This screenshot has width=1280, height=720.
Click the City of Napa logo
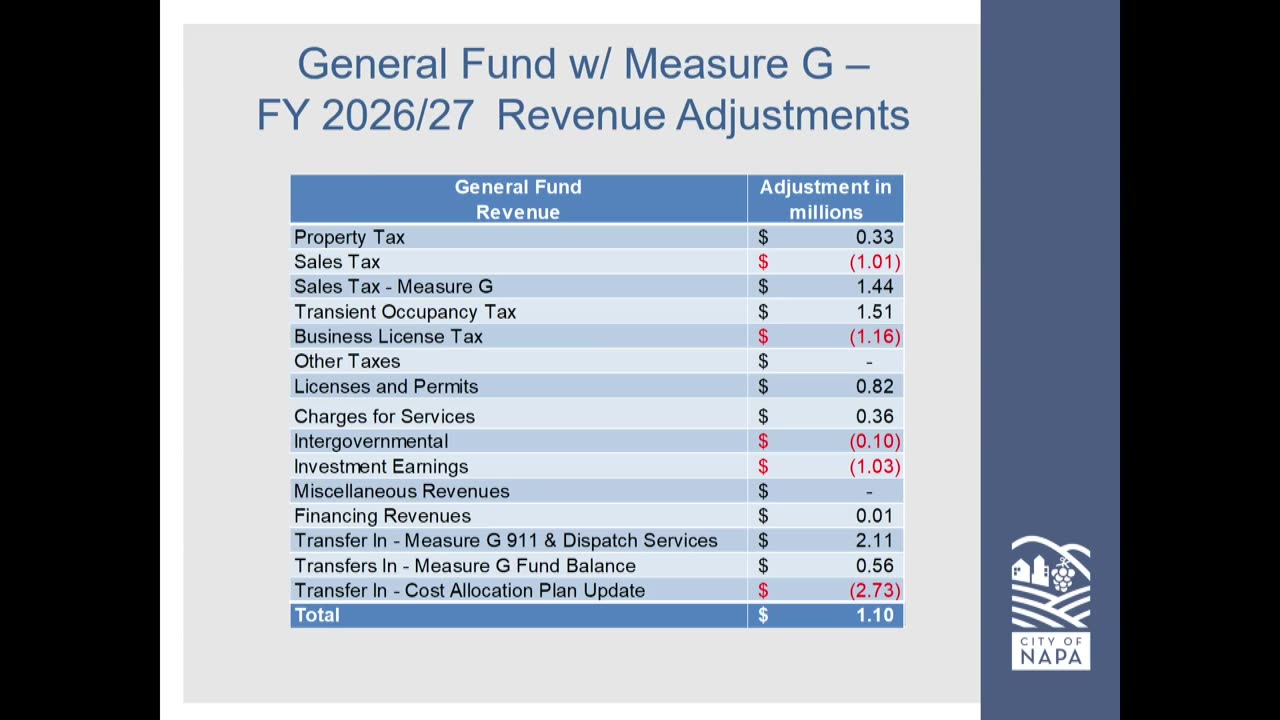coord(1050,603)
